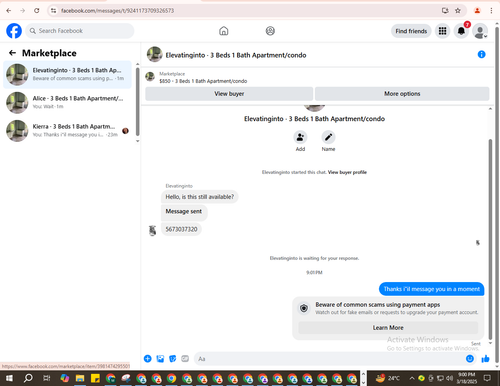Click the browser address bar URL
The height and width of the screenshot is (386, 500).
[117, 11]
